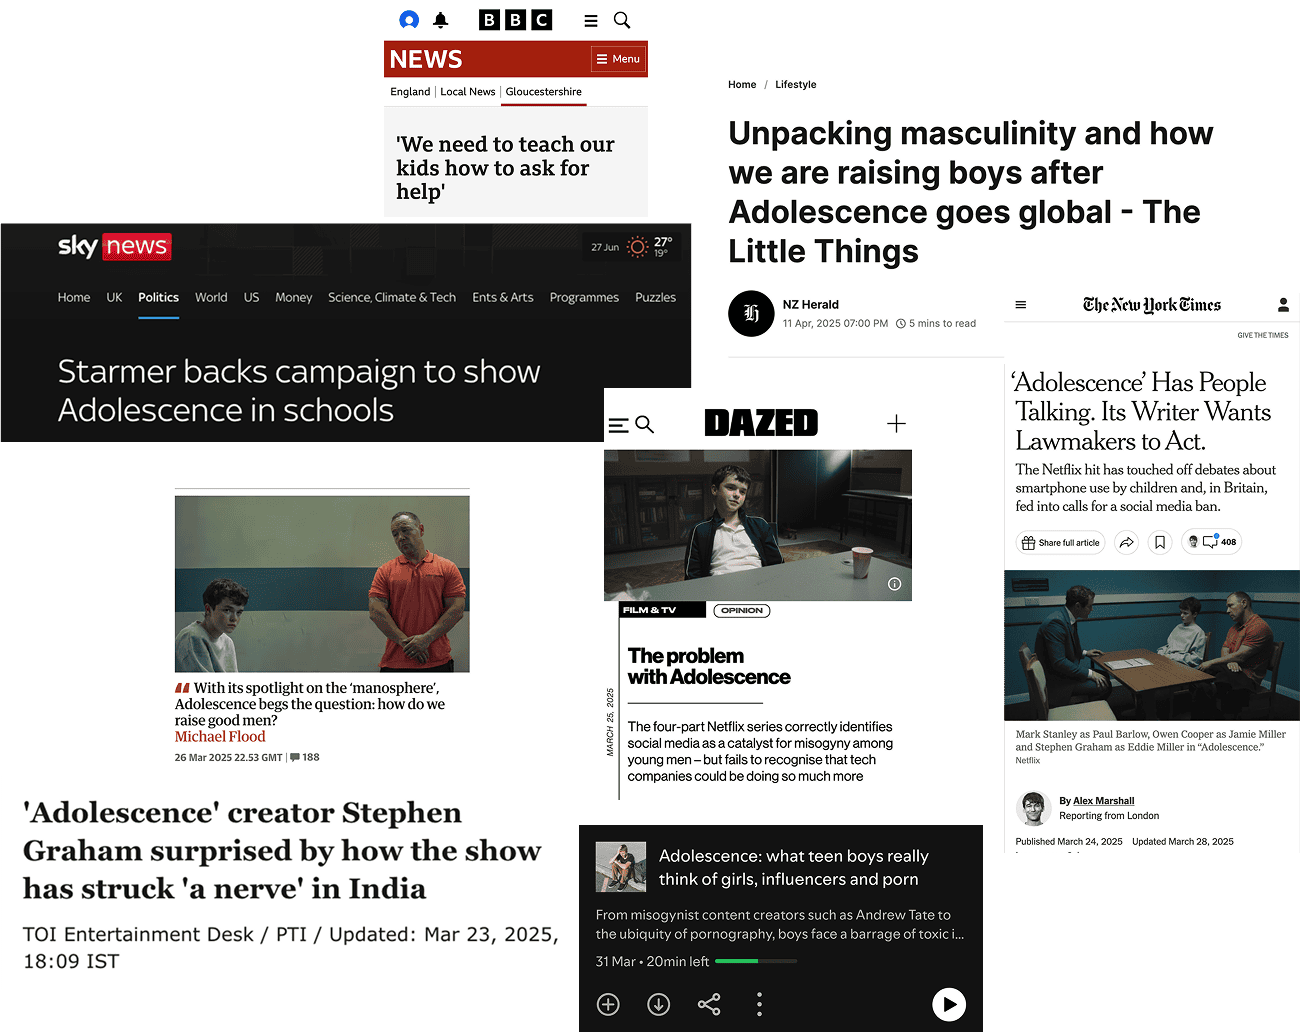Click the podcast download icon

click(x=658, y=1004)
